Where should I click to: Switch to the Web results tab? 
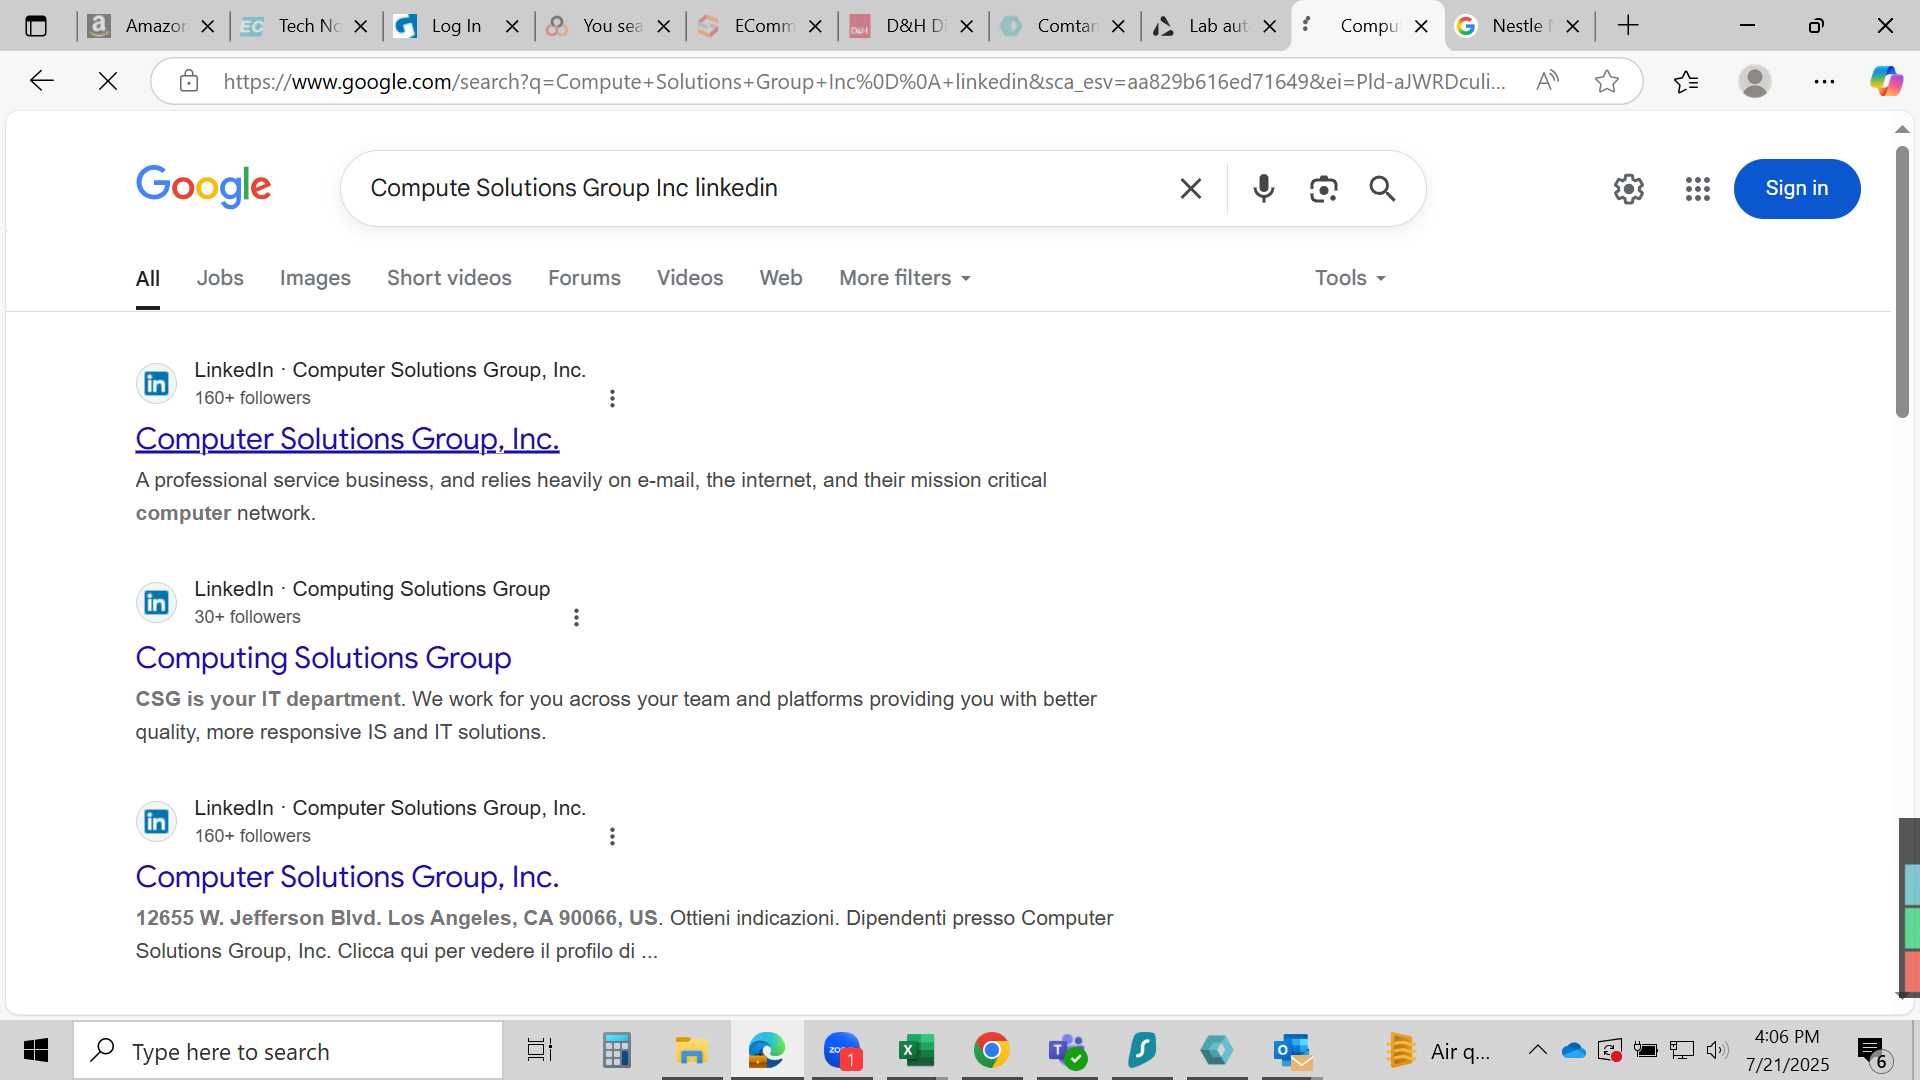(781, 278)
